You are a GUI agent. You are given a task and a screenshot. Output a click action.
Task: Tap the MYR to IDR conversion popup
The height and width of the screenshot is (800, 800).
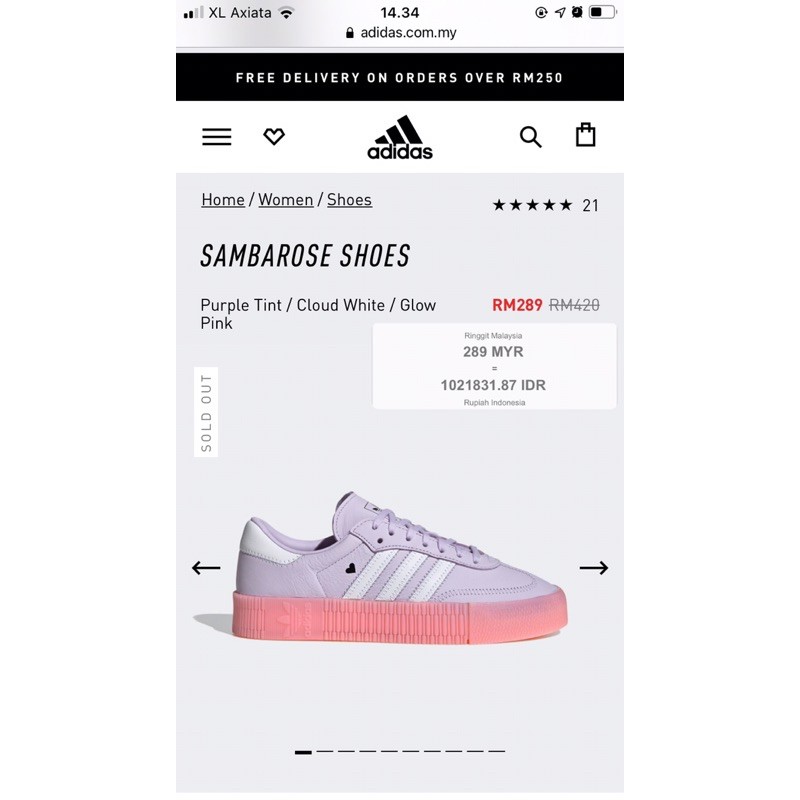coord(494,366)
